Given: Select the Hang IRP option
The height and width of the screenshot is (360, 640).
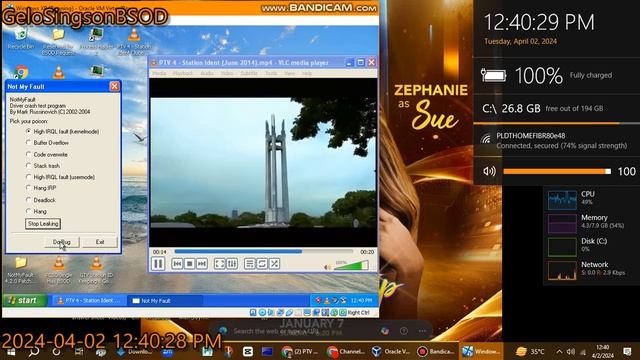Looking at the screenshot, I should coord(41,188).
